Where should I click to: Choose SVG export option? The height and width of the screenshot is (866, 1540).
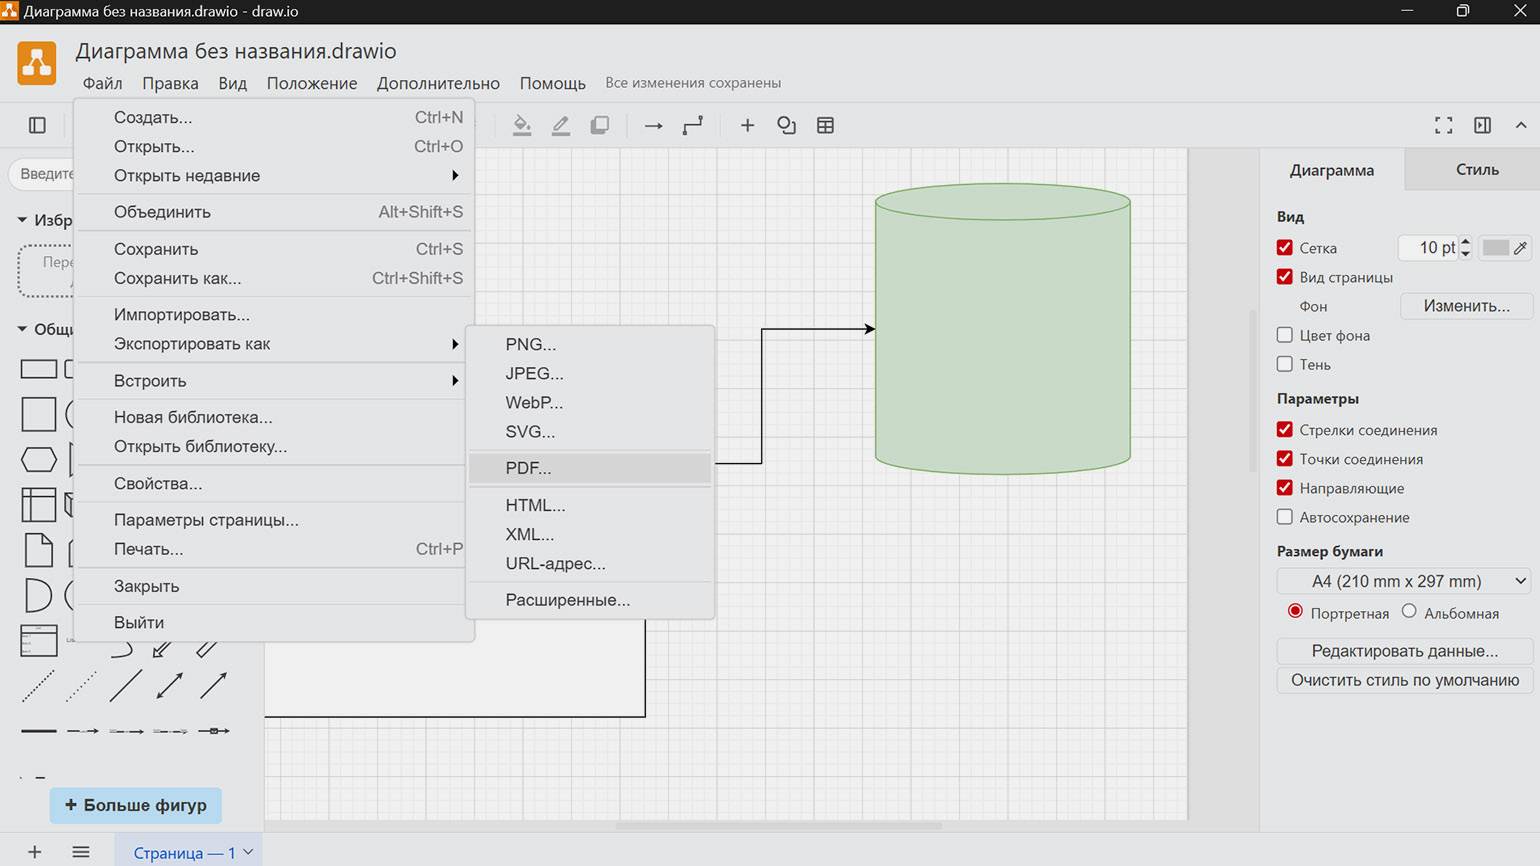[590, 432]
